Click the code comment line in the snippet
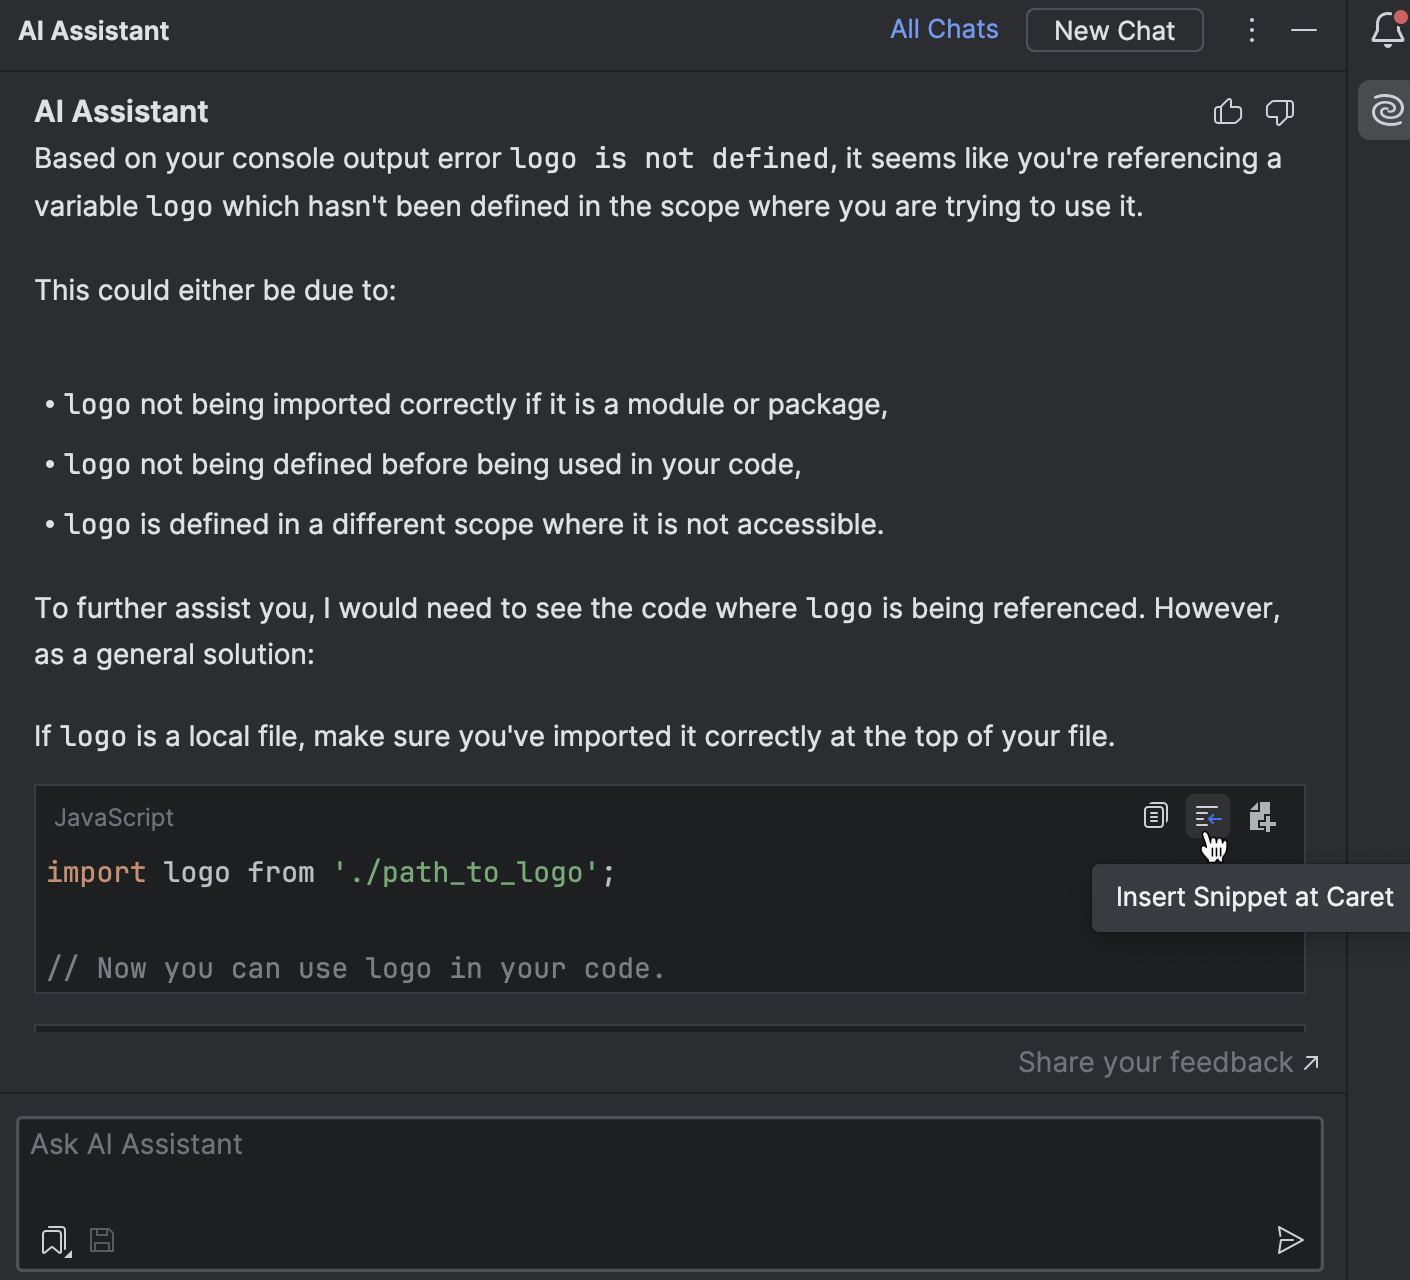The image size is (1410, 1280). pyautogui.click(x=356, y=969)
